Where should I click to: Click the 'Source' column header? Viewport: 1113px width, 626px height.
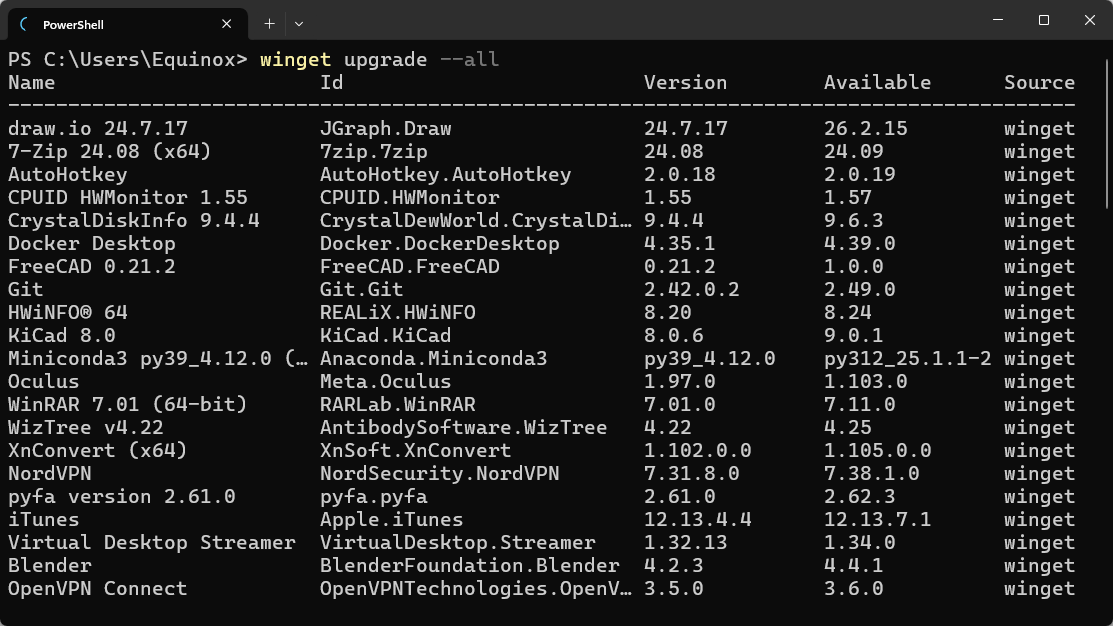point(1039,82)
